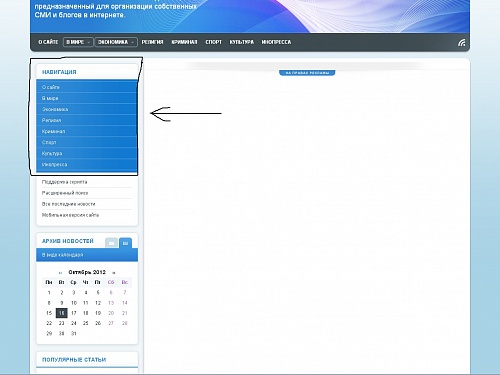
Task: Select the highlighted date 16 in calendar
Action: (62, 313)
